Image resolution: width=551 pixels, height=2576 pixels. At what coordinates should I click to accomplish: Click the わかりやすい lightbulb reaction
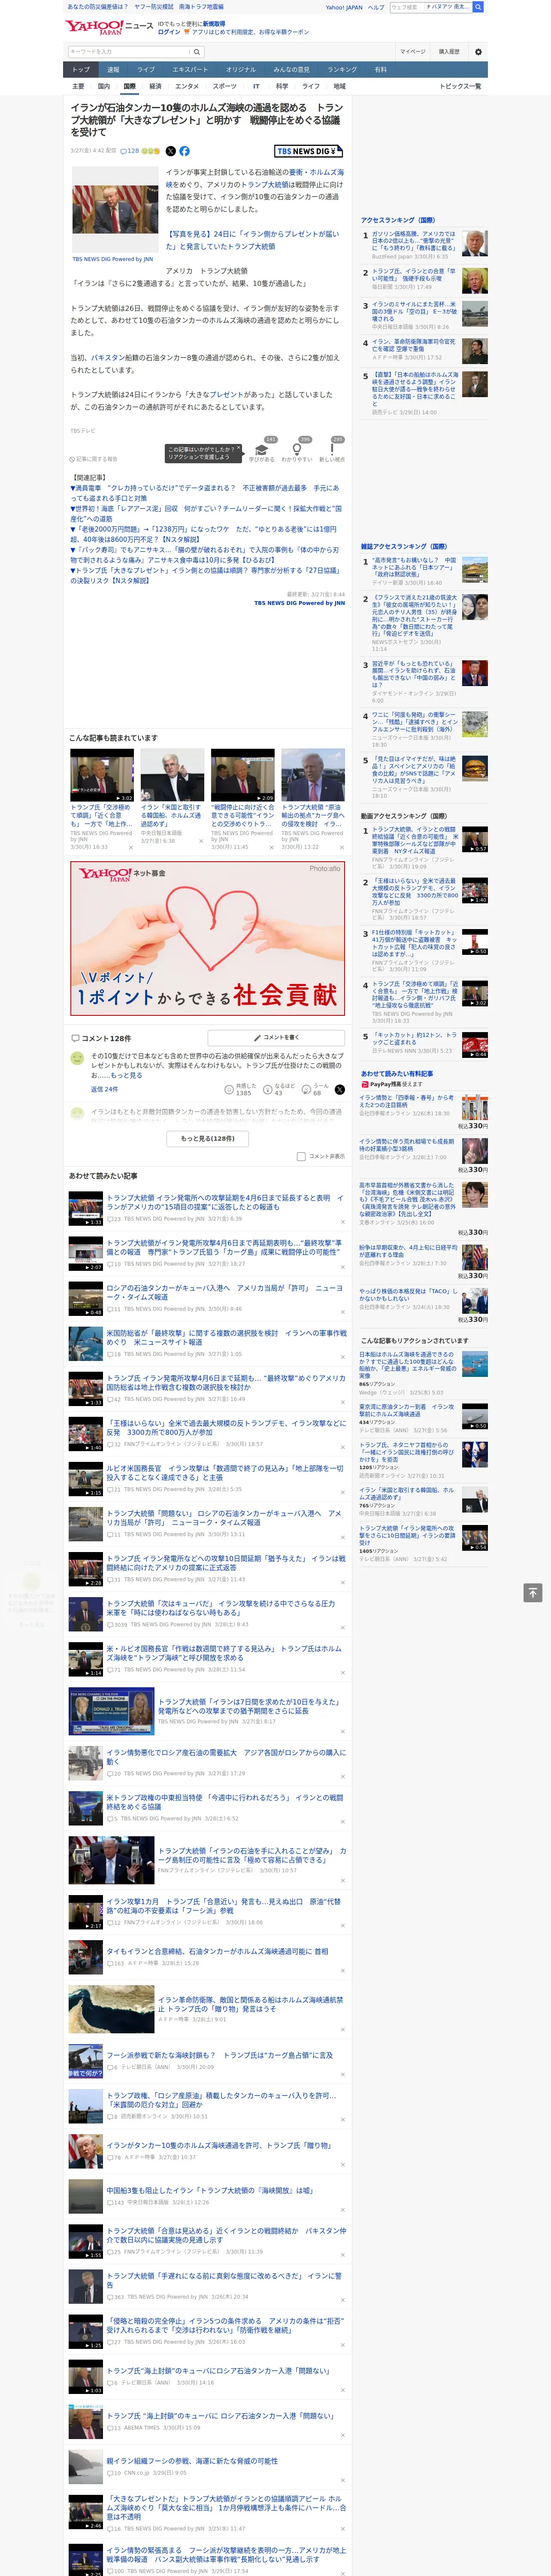(297, 450)
